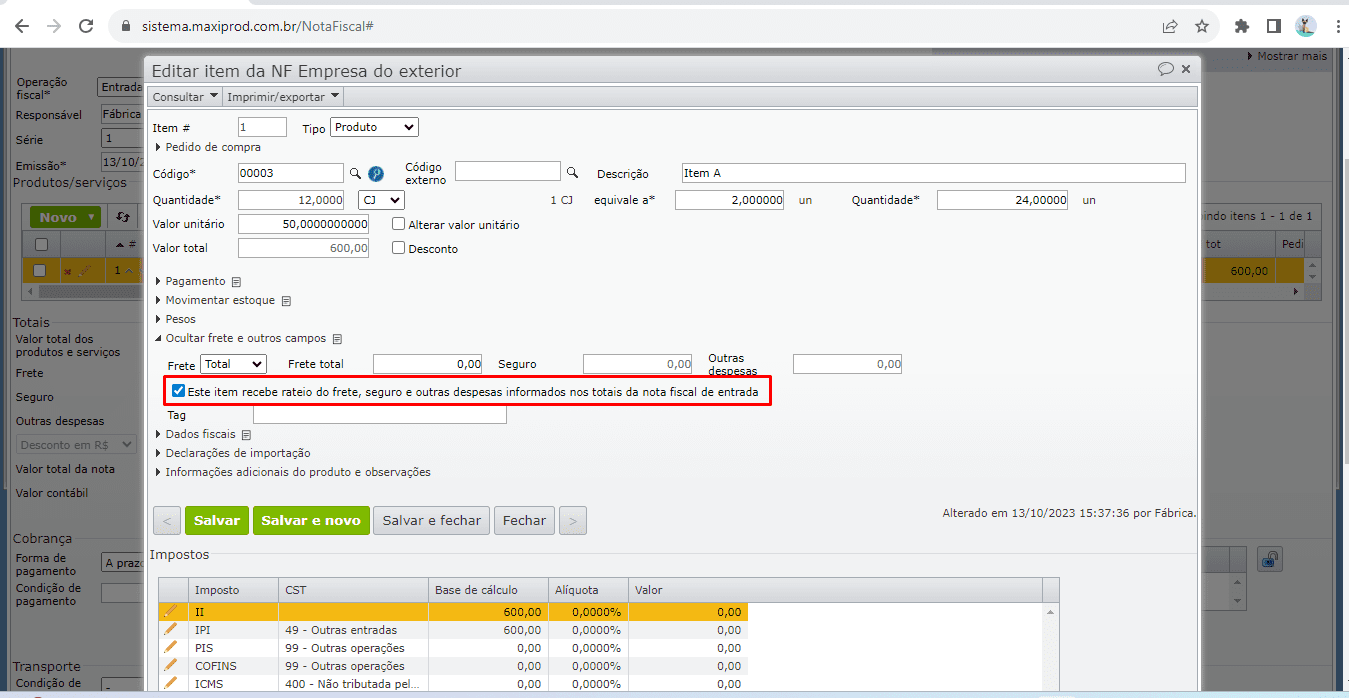1349x698 pixels.
Task: Tick the checkbox of background item row 1
Action: [x=39, y=271]
